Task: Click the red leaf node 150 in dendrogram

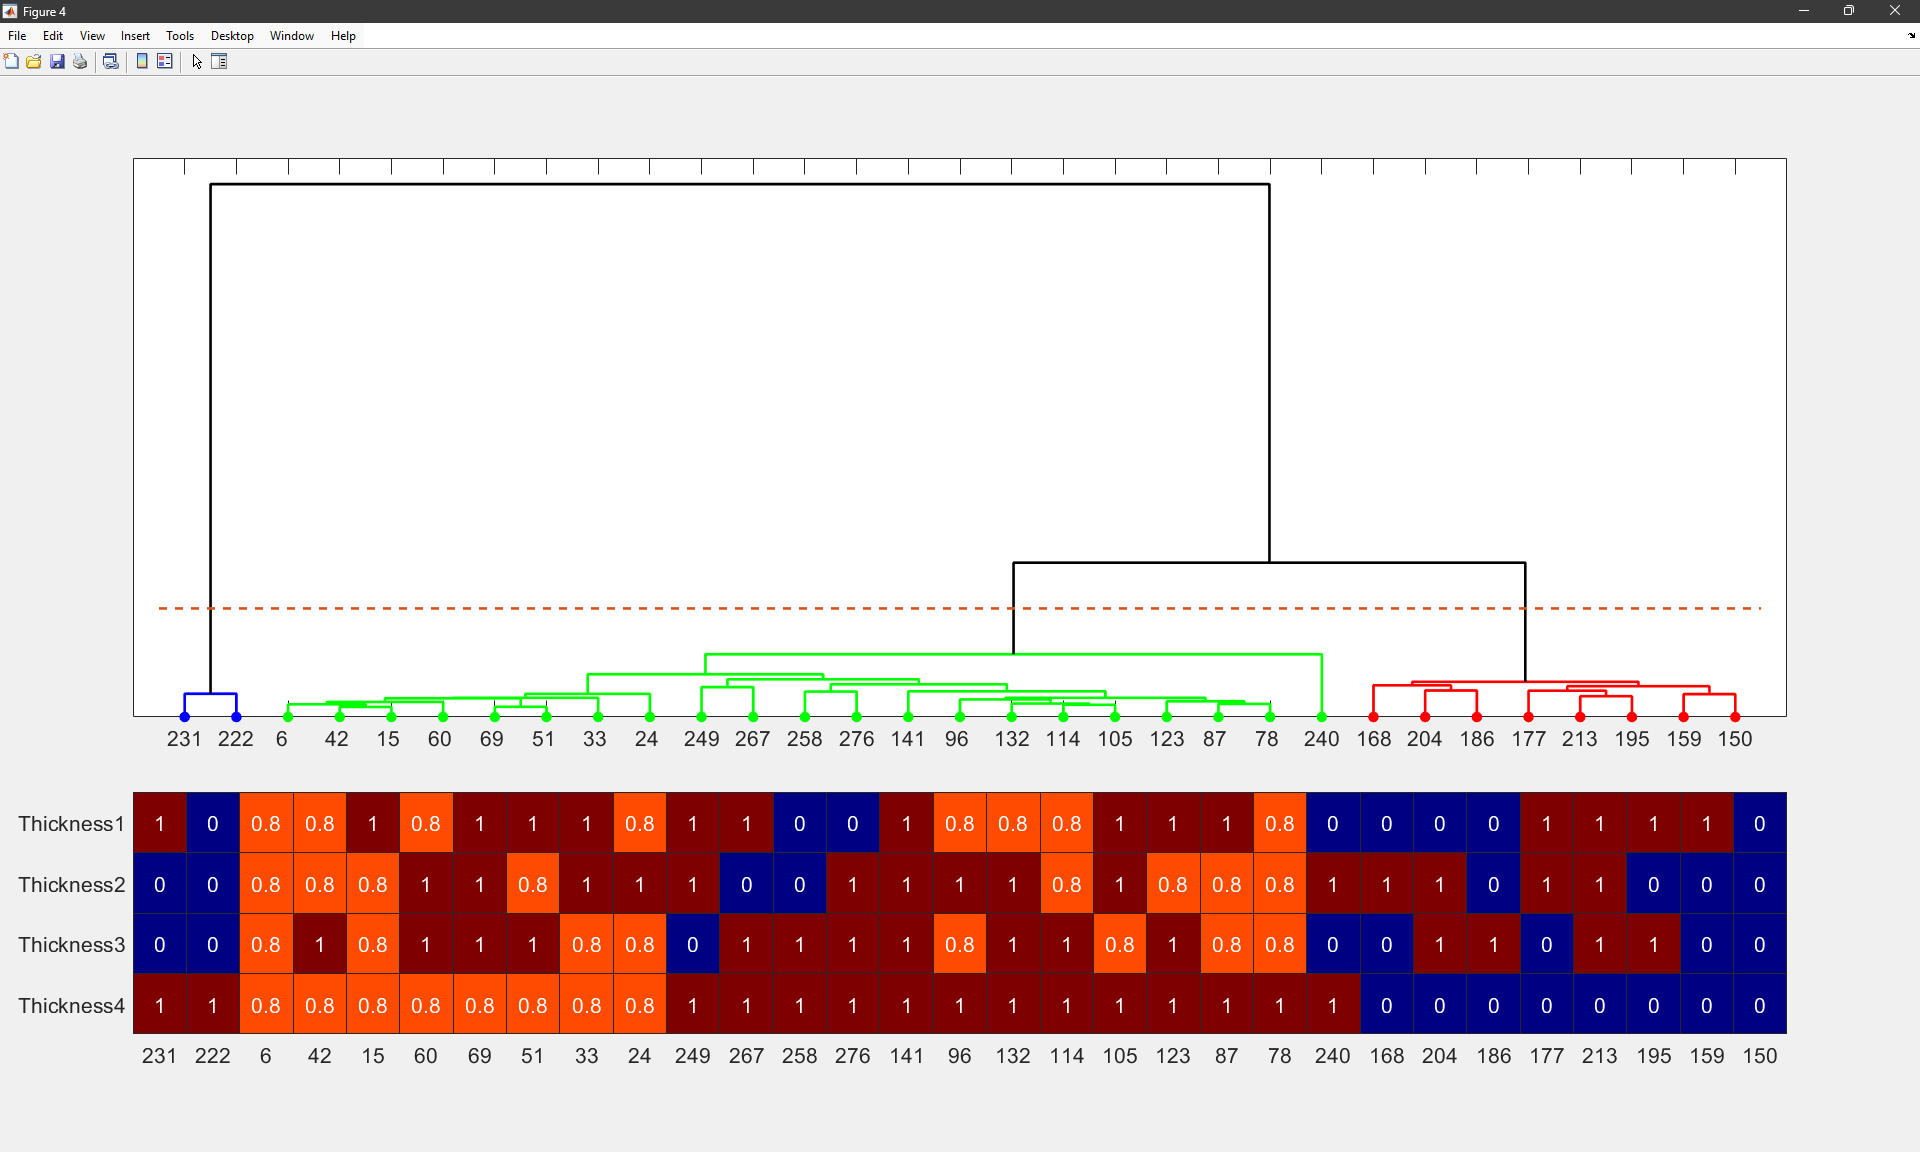Action: tap(1735, 717)
